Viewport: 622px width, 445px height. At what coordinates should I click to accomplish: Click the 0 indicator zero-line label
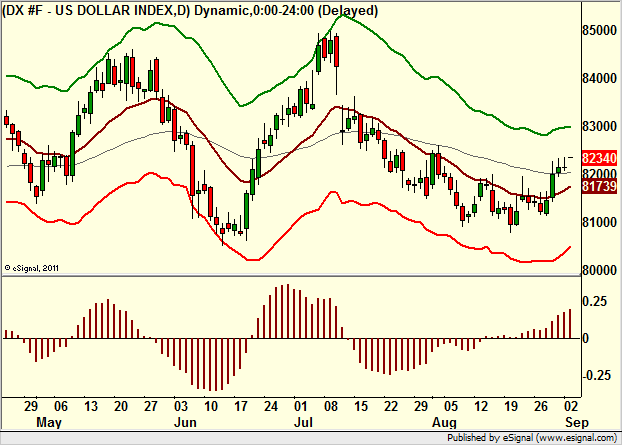585,338
